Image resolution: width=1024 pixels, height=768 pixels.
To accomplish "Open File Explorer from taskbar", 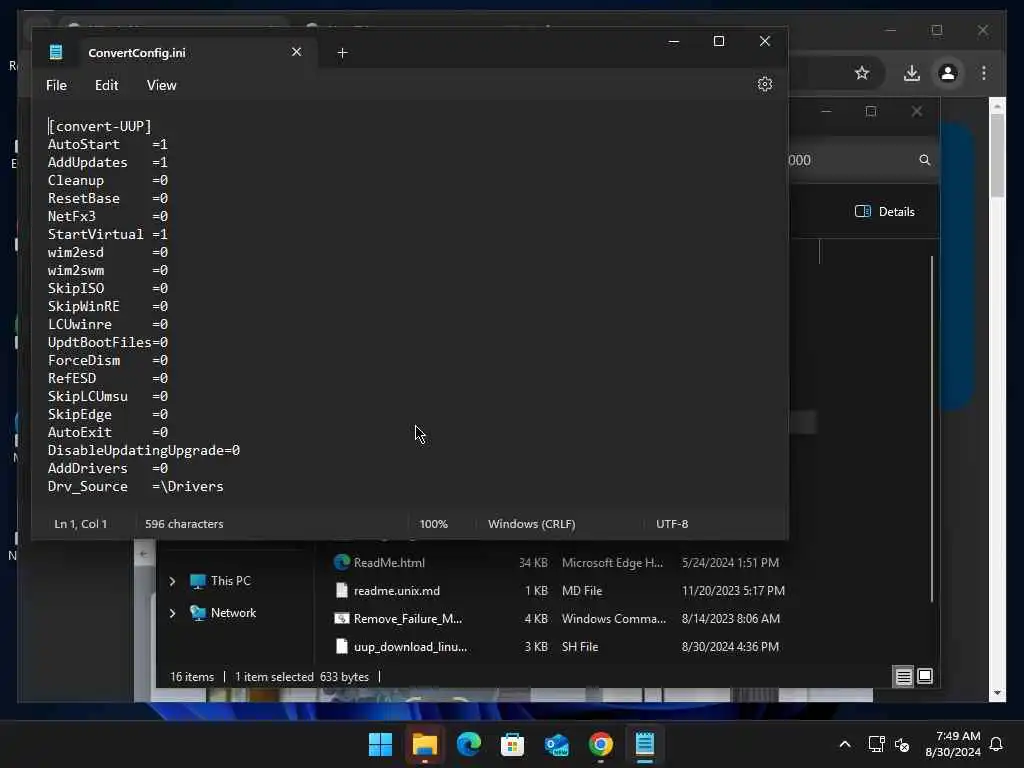I will click(424, 744).
